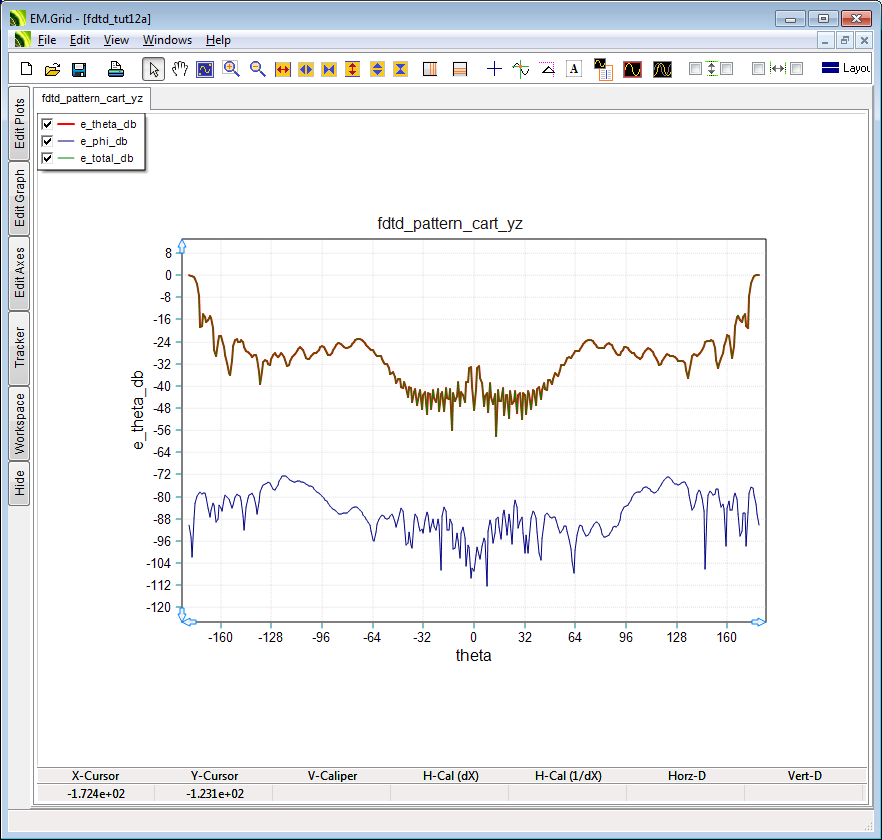Click the Layout toolbar button
Image resolution: width=882 pixels, height=840 pixels.
846,69
